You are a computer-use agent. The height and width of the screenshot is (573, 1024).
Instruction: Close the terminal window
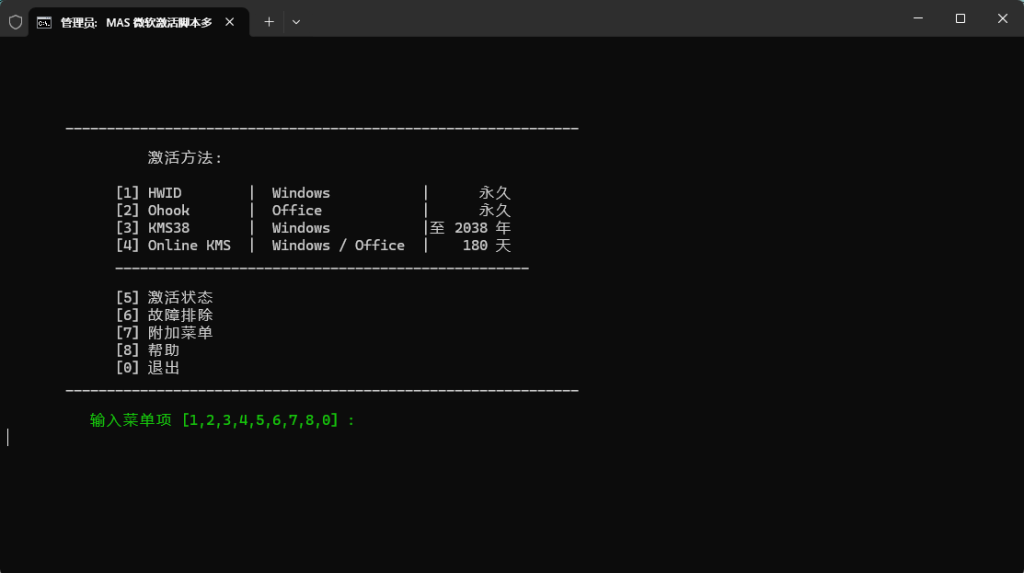[x=1002, y=18]
